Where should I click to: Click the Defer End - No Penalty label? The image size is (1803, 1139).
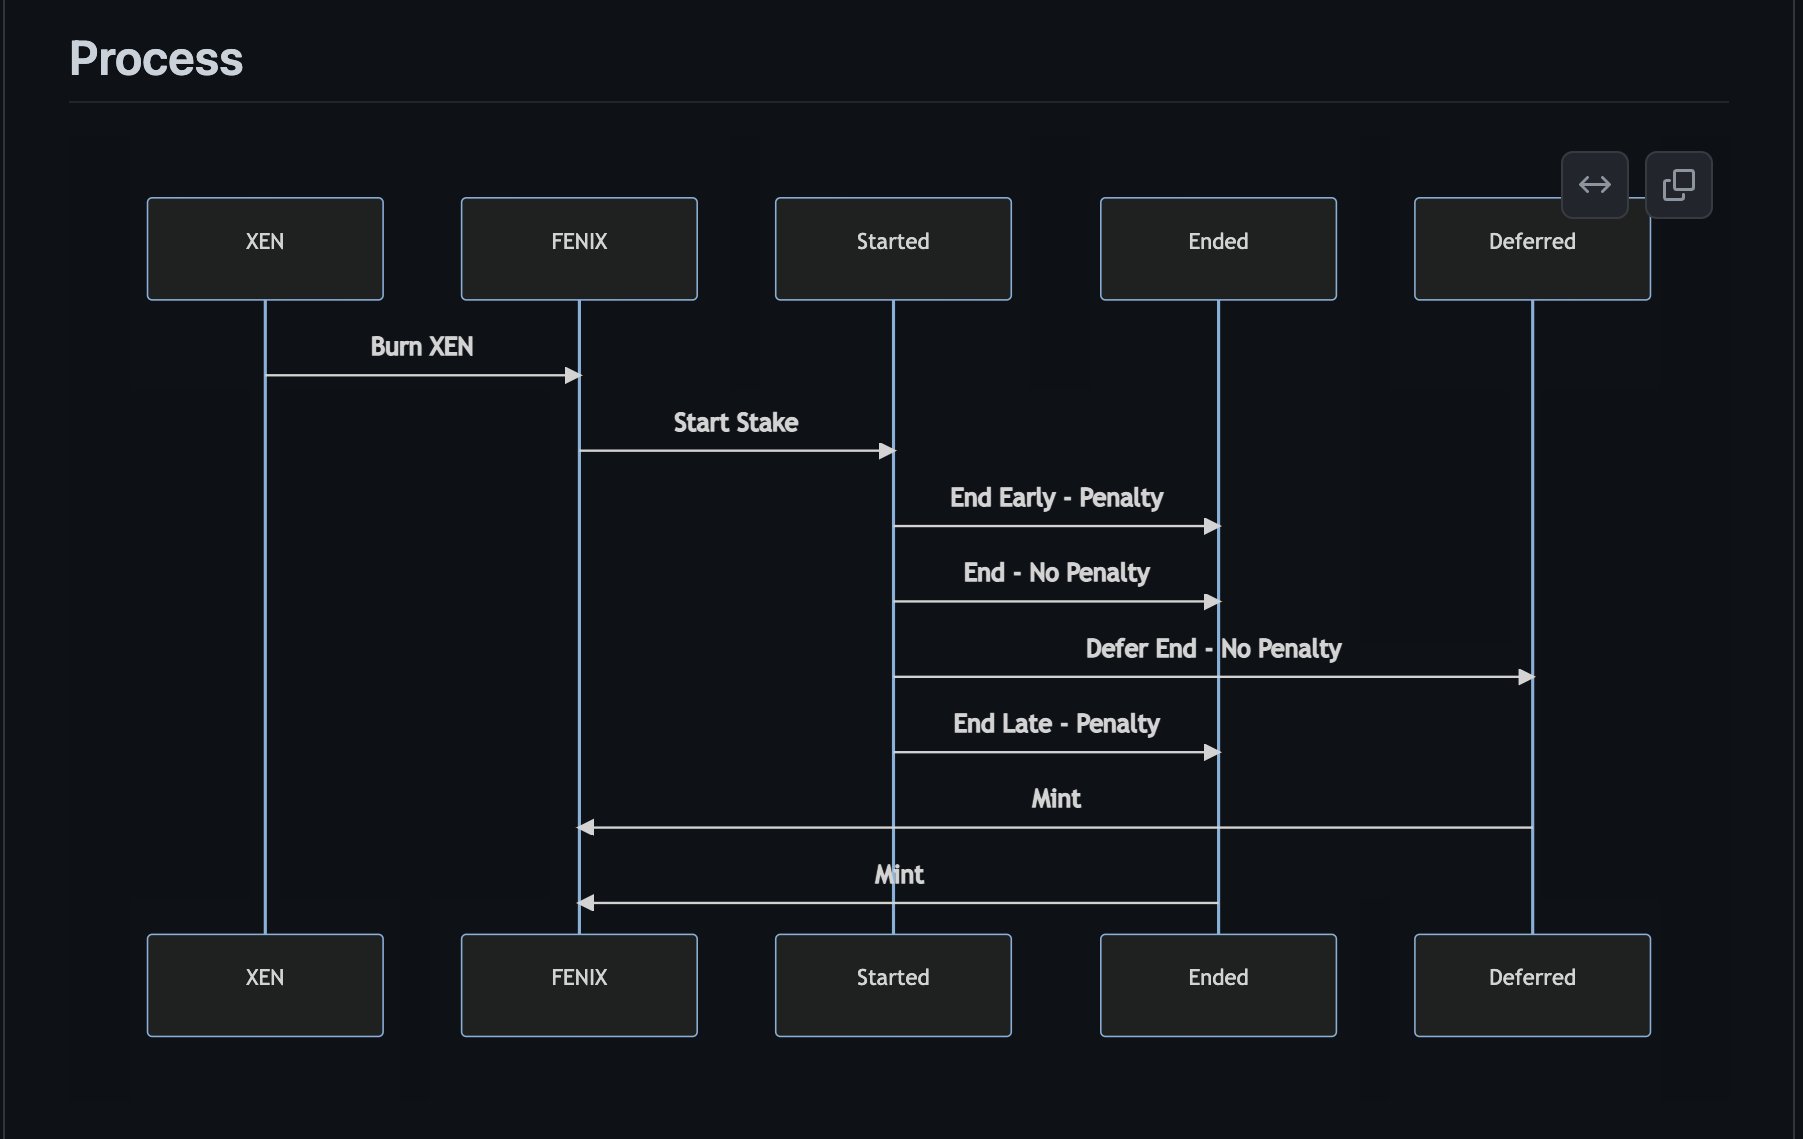click(x=1214, y=648)
